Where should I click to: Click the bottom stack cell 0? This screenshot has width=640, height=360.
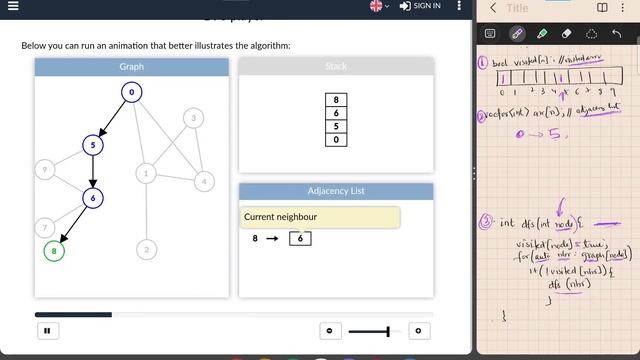336,140
